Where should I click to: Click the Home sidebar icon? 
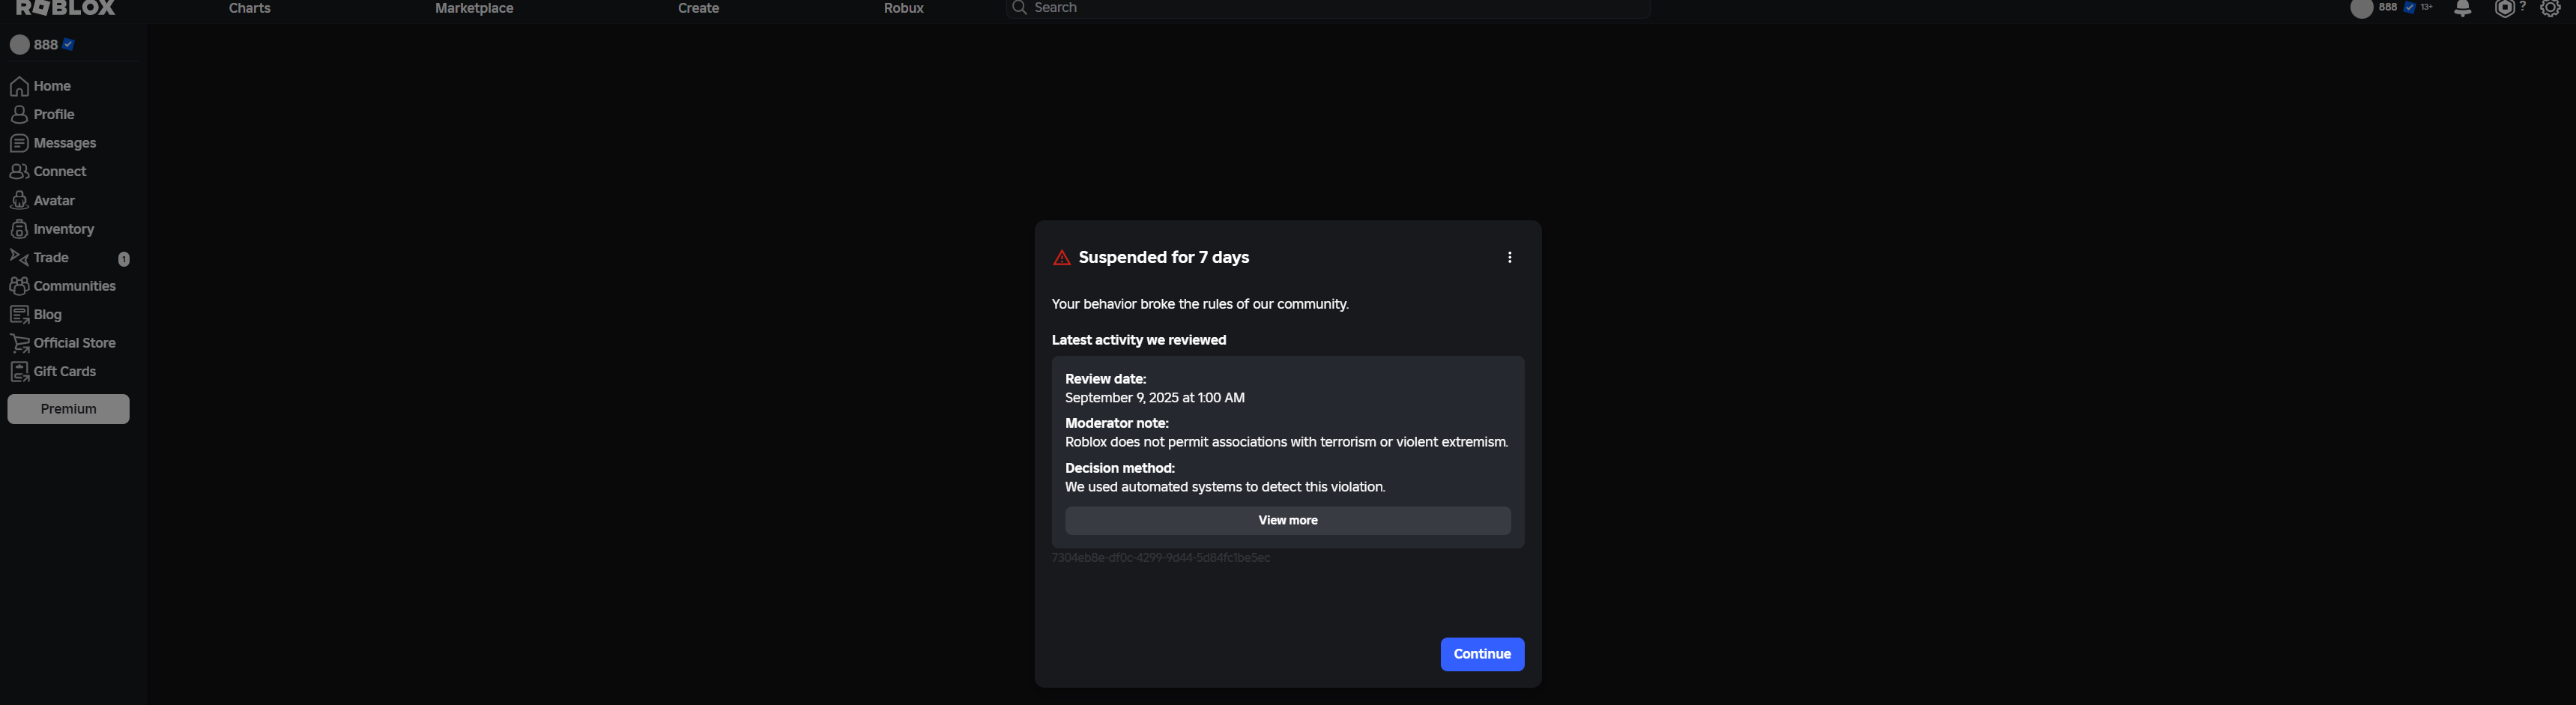19,86
